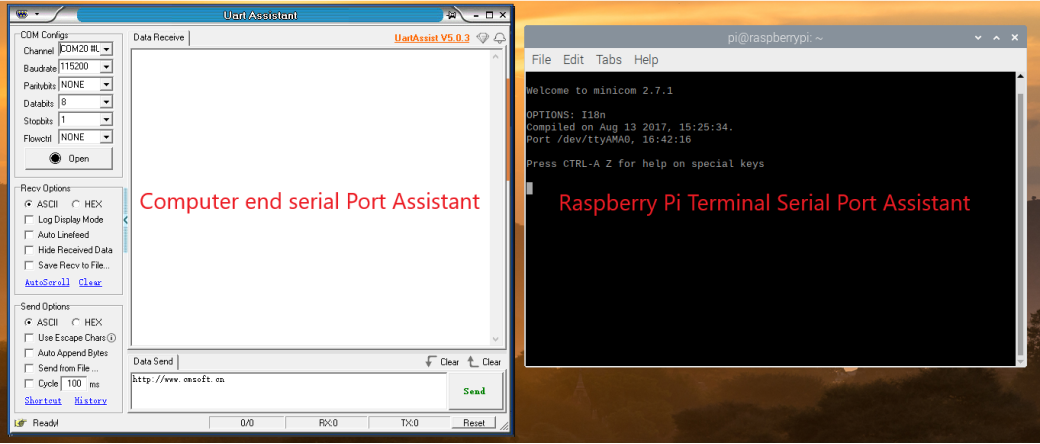Expand the Channel COM port dropdown

(x=106, y=49)
